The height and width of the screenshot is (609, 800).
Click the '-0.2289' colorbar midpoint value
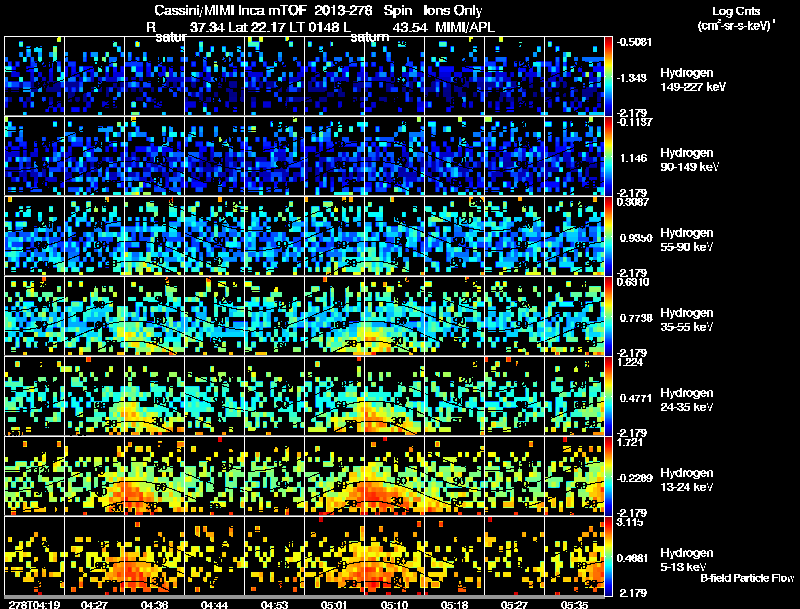click(x=634, y=478)
